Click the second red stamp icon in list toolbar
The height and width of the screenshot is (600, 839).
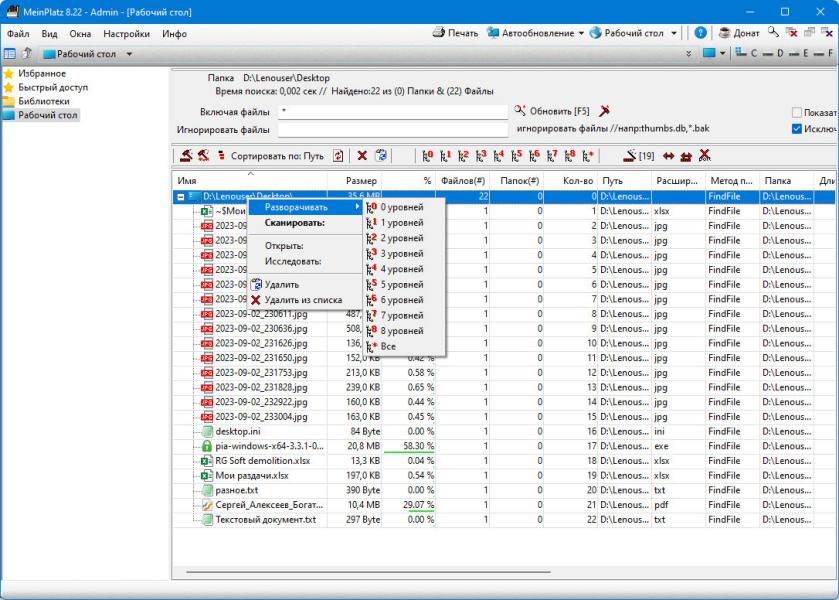pos(203,156)
